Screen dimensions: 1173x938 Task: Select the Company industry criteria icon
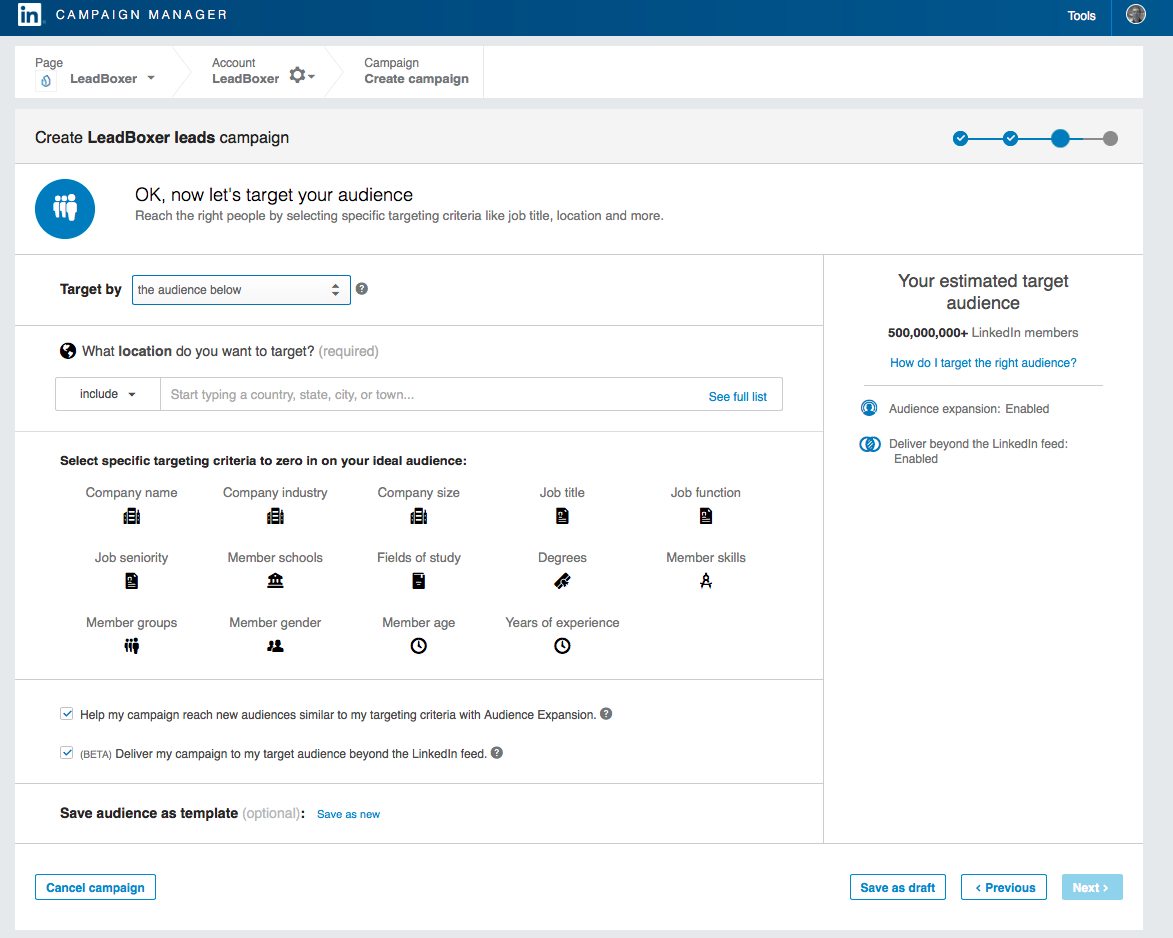point(275,516)
